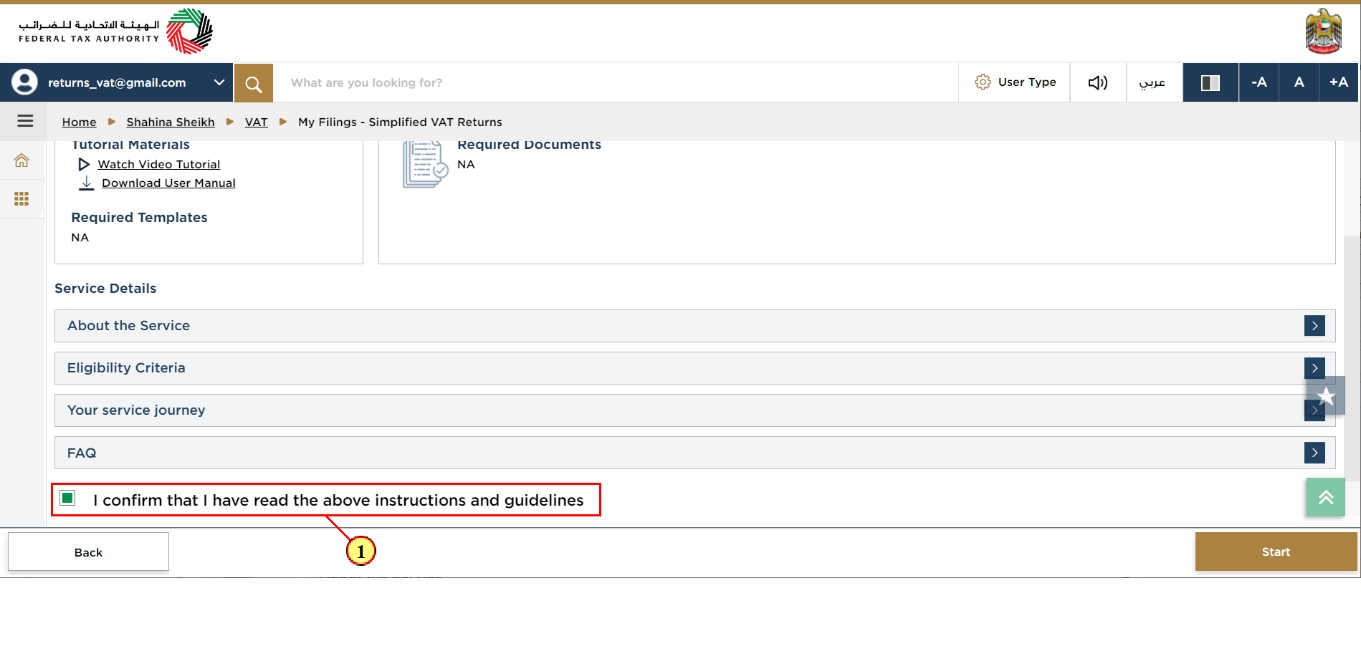Image resolution: width=1361 pixels, height=648 pixels.
Task: Open the hamburger side menu
Action: click(25, 121)
